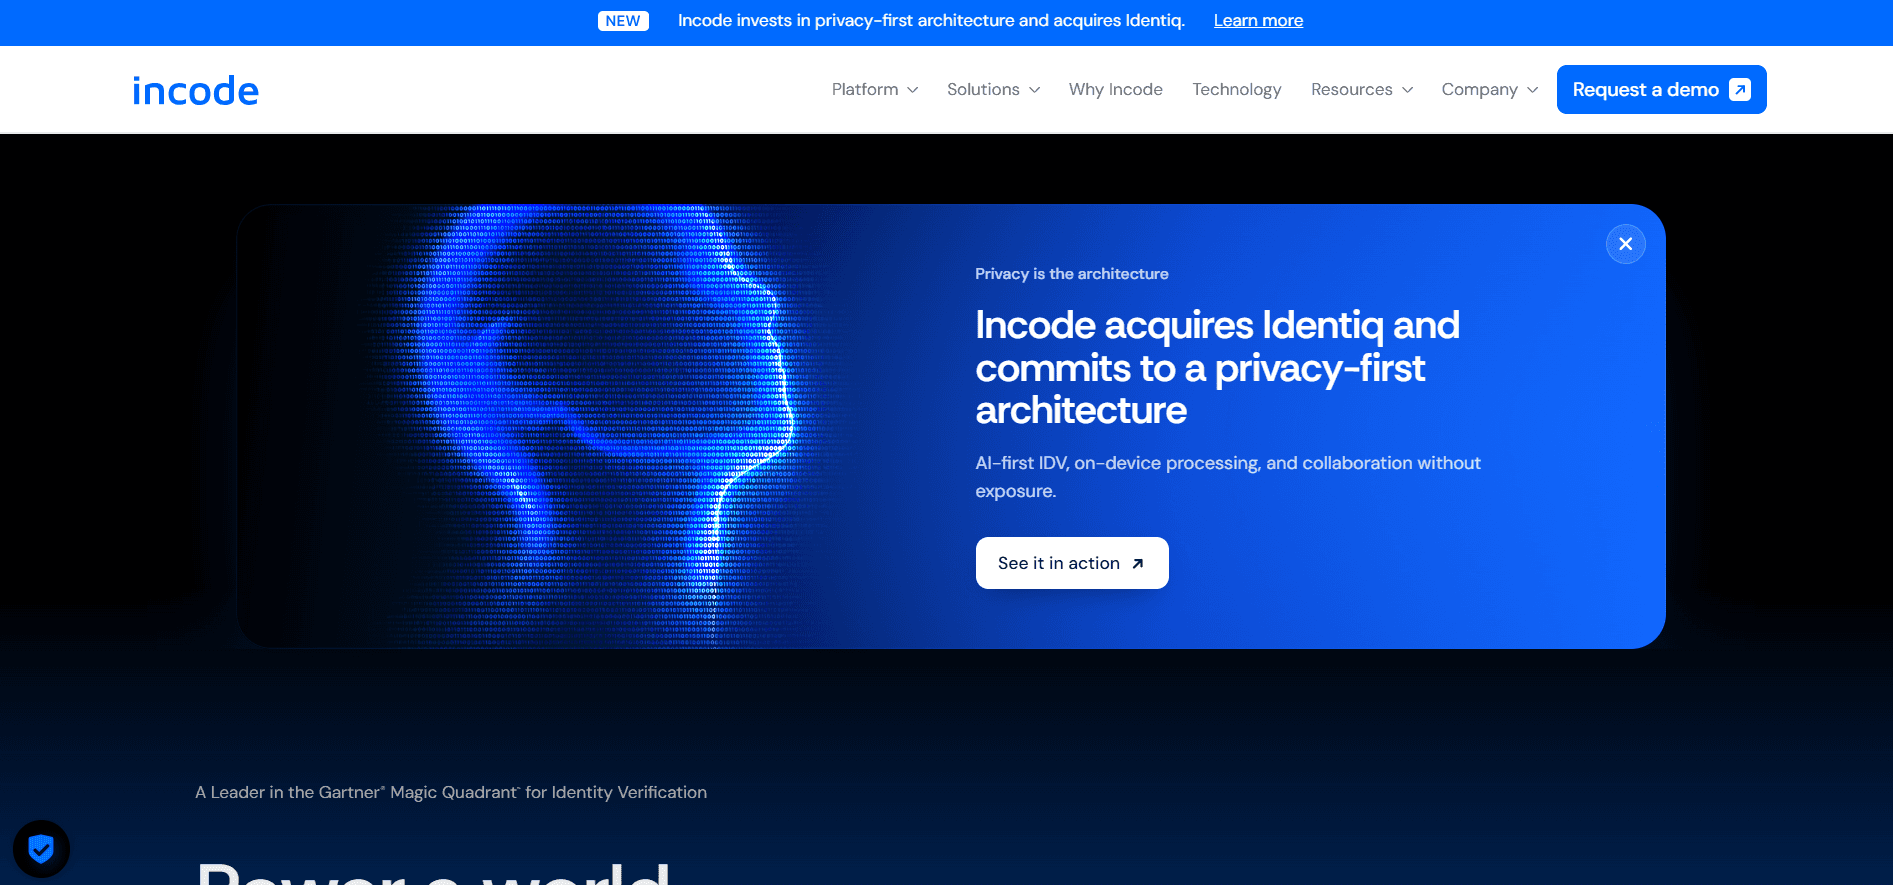Image resolution: width=1893 pixels, height=885 pixels.
Task: Click the NEW badge in top banner
Action: click(623, 21)
